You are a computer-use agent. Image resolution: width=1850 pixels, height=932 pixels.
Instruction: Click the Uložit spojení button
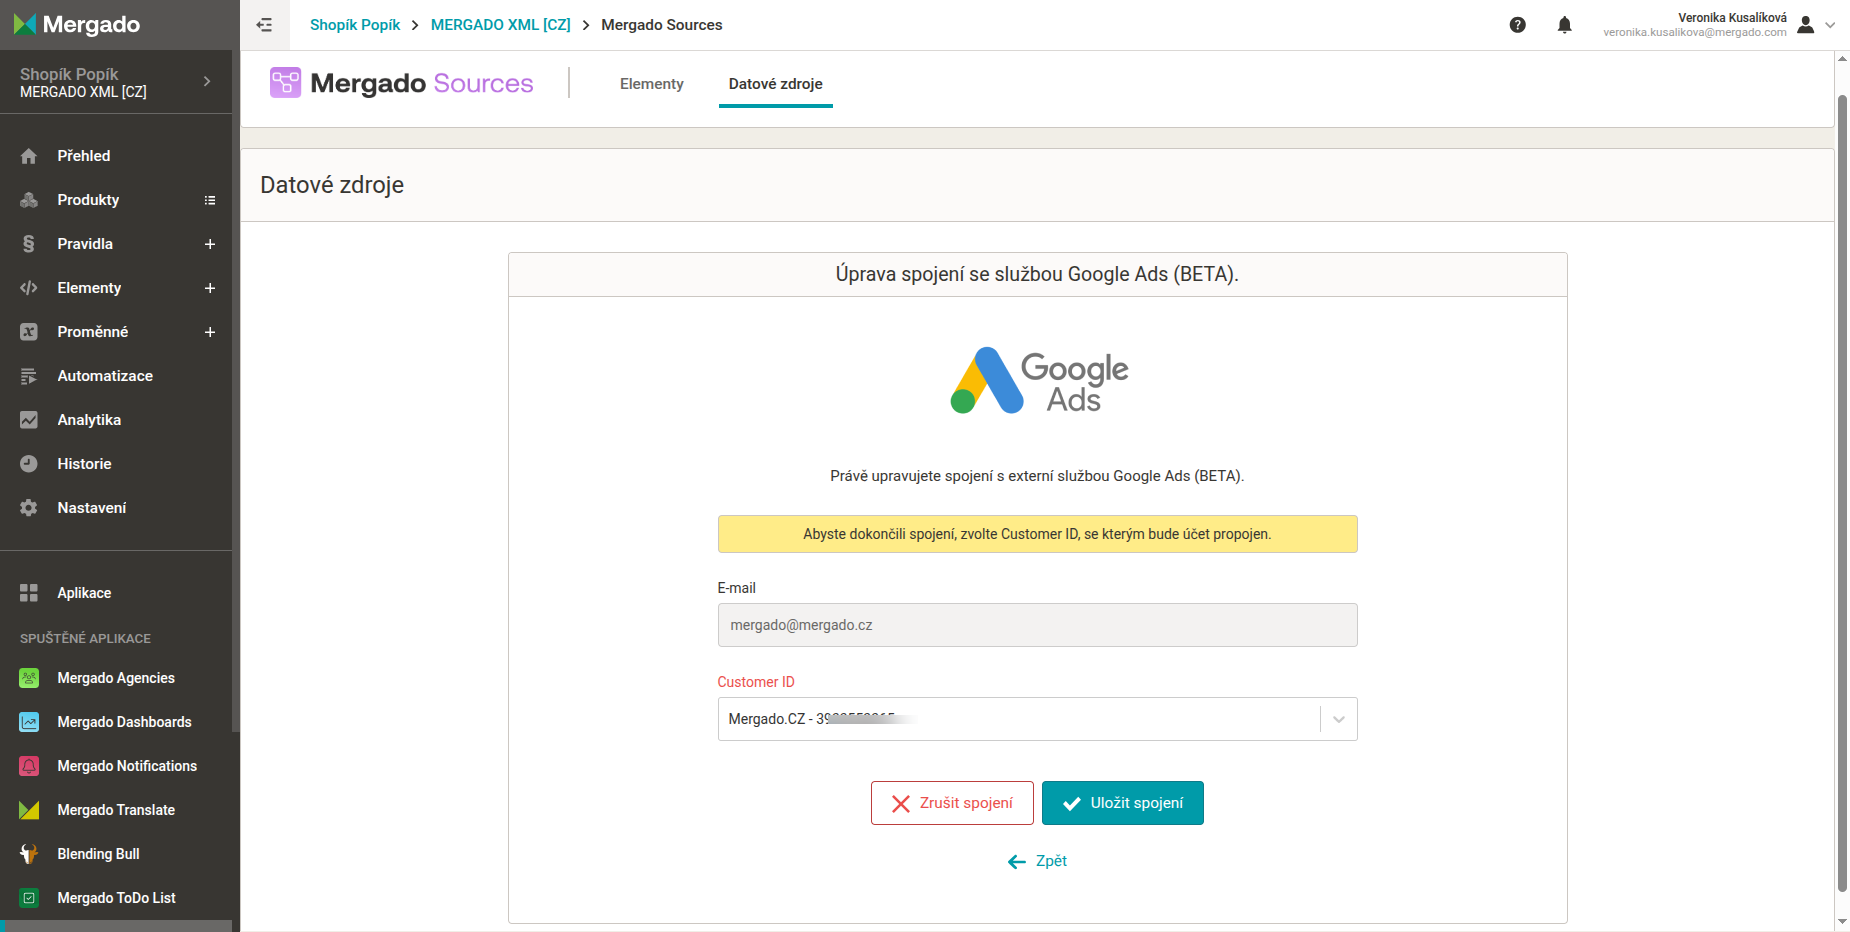1122,803
